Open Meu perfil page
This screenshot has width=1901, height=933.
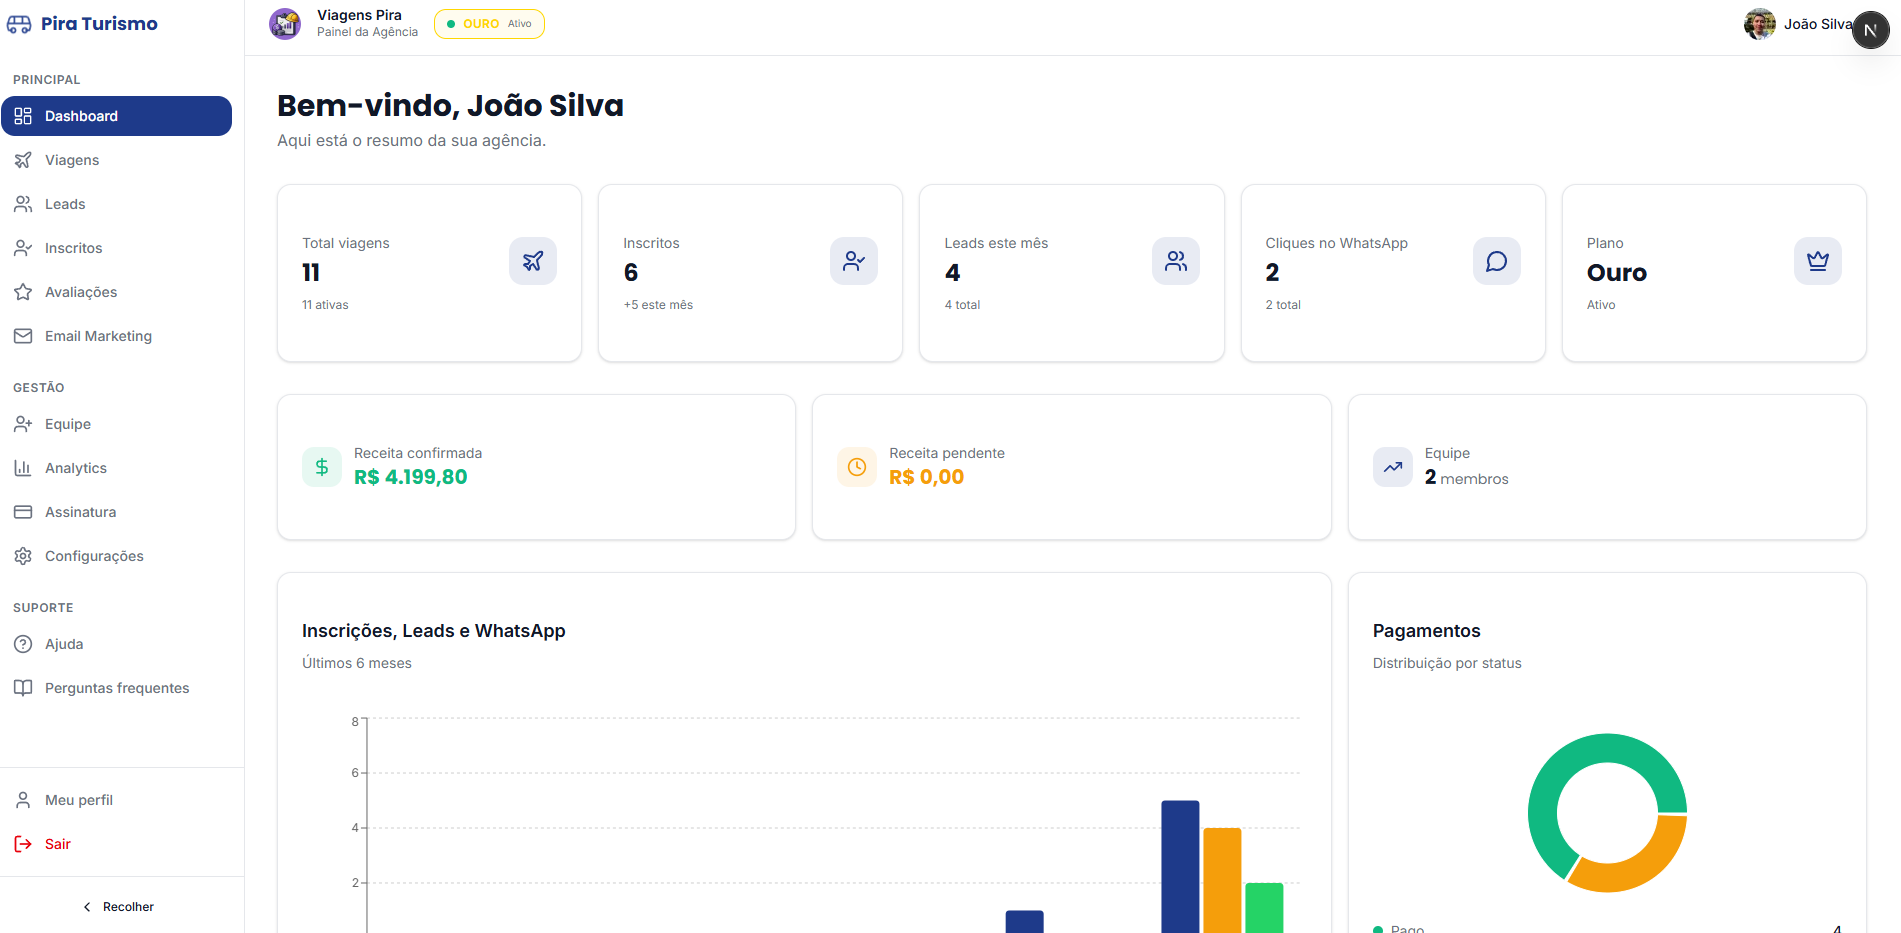coord(79,800)
